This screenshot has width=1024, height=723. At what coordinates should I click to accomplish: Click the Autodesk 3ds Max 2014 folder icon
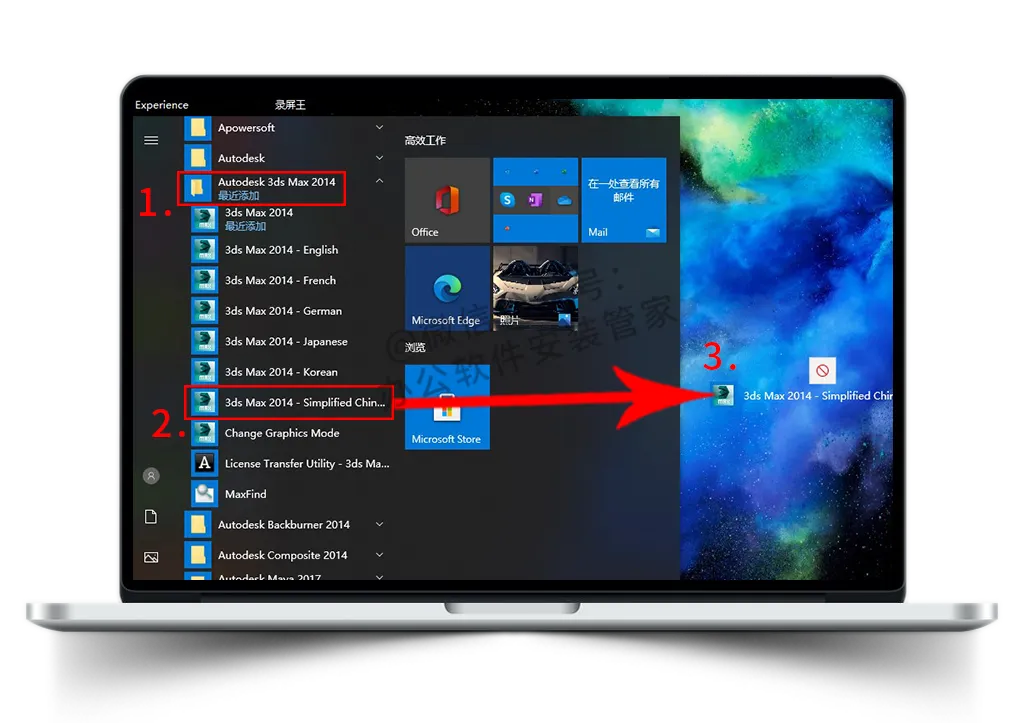[x=197, y=188]
